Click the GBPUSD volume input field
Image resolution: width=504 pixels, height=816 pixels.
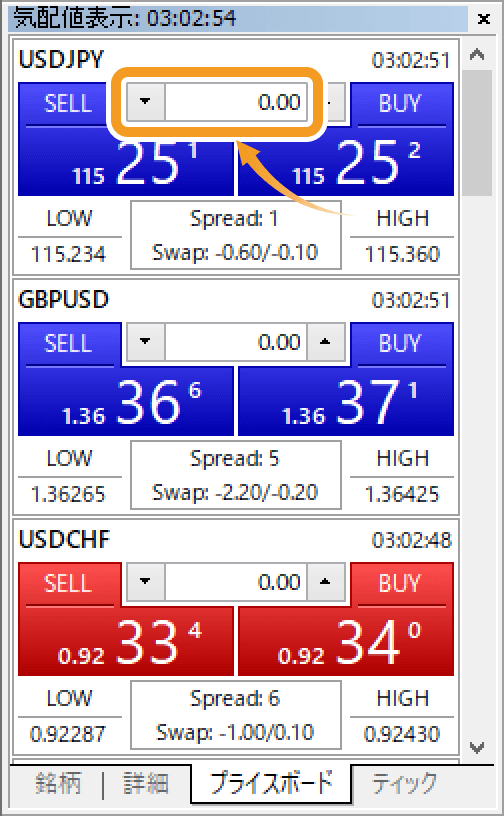(x=236, y=341)
